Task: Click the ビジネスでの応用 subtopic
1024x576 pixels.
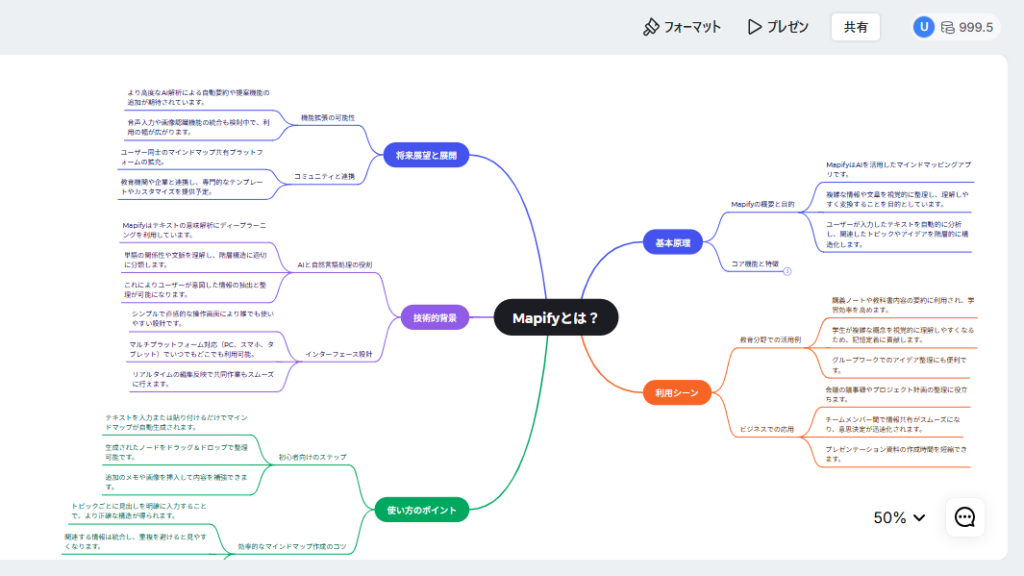Action: (x=767, y=429)
